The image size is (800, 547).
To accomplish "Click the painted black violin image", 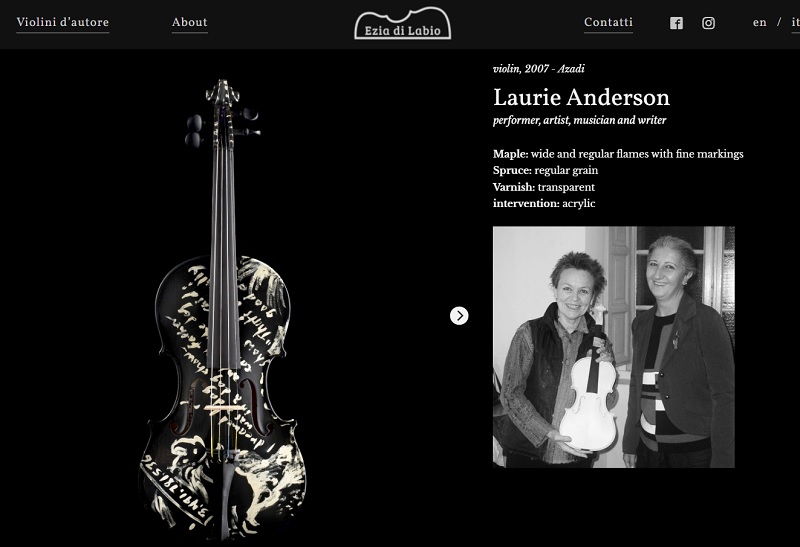I will point(223,309).
